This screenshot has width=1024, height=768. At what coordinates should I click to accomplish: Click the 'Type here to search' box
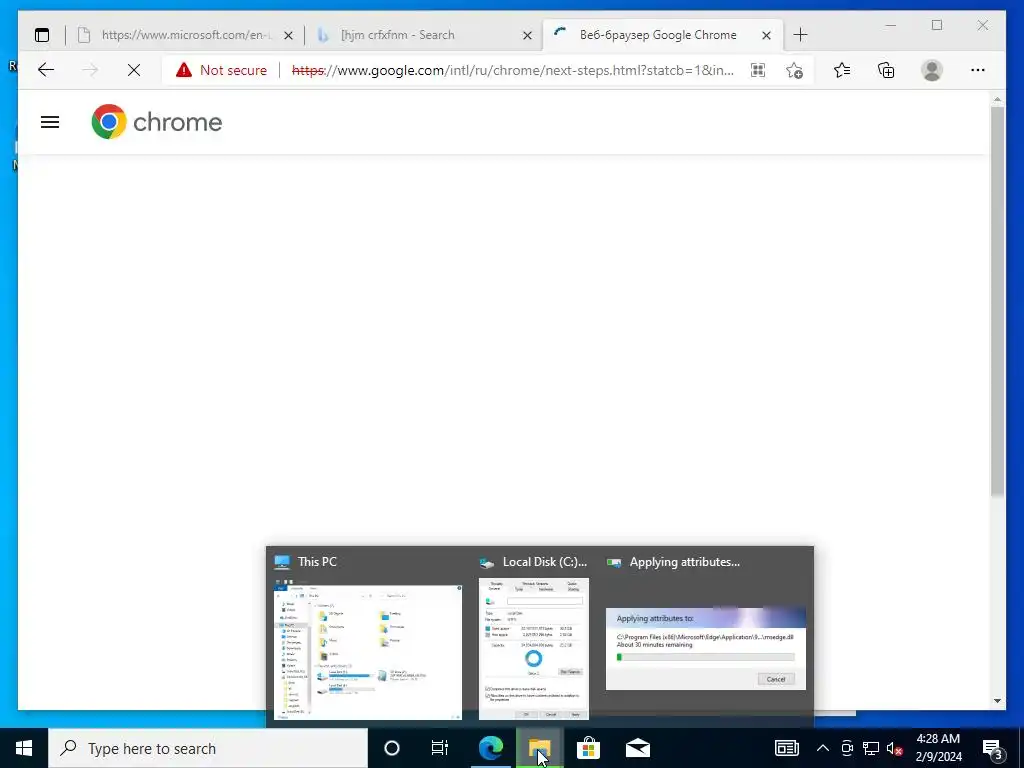pos(208,748)
